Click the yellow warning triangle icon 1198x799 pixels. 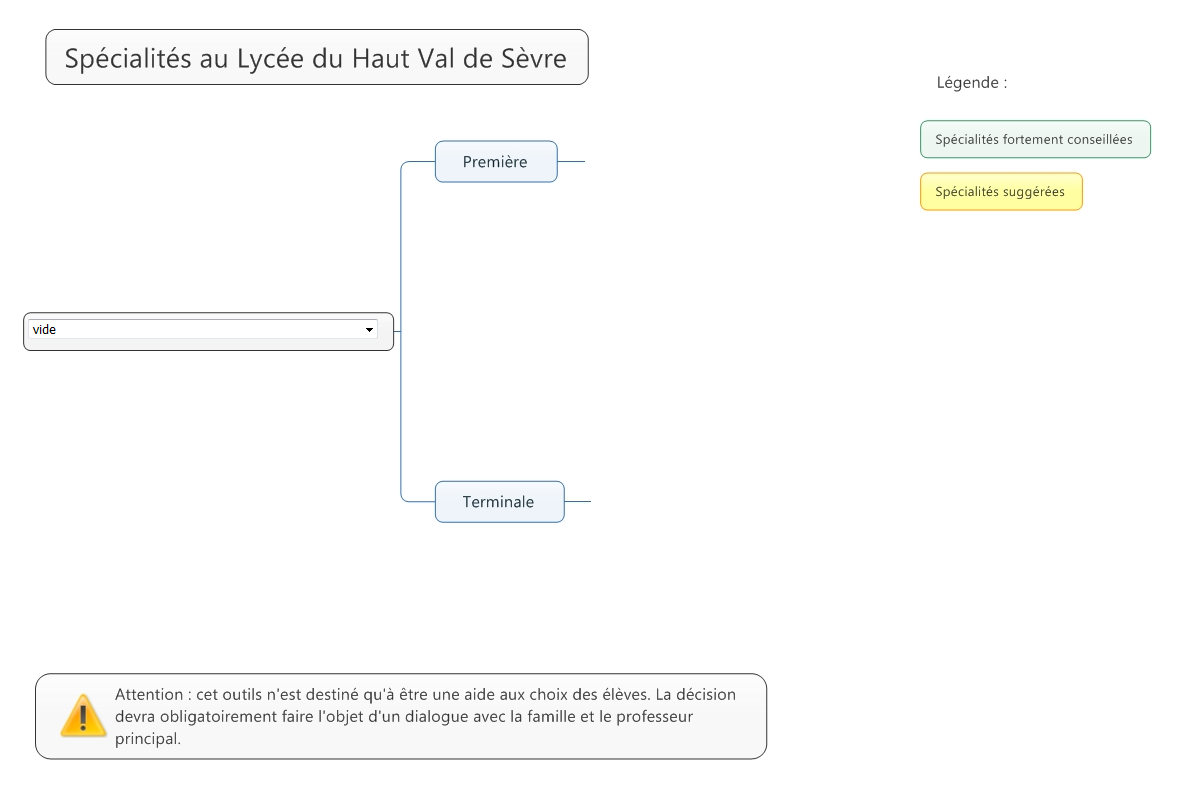point(83,716)
